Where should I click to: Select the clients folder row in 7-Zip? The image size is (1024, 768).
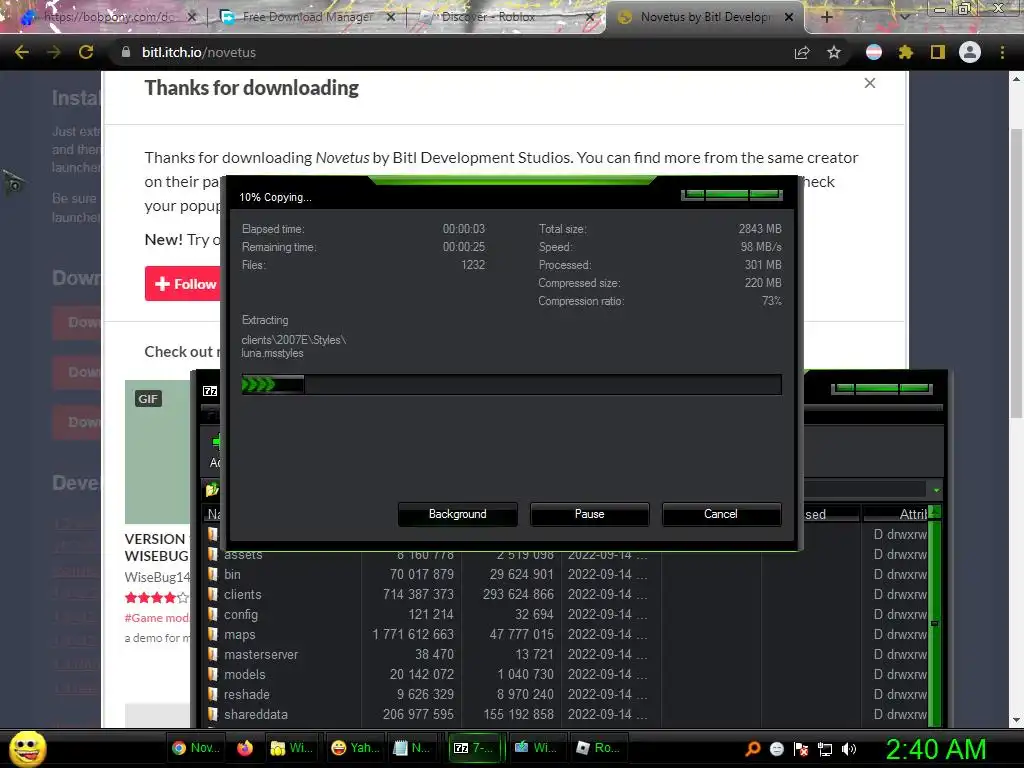[x=566, y=594]
